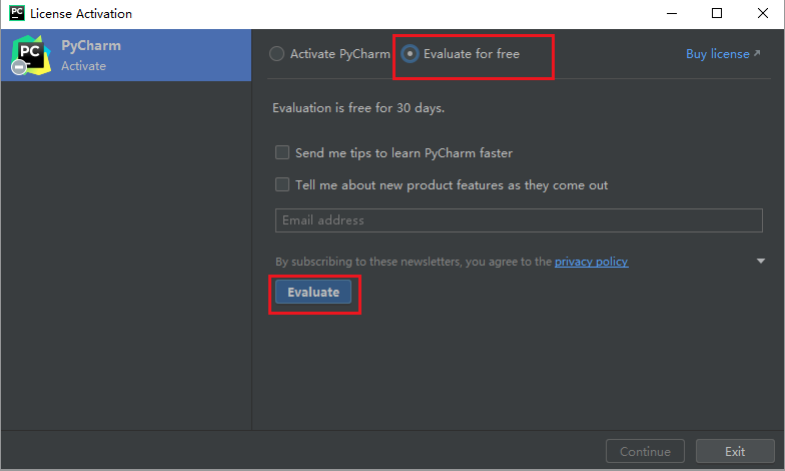Choose the Evaluate for free radio option
785x471 pixels.
coord(410,54)
